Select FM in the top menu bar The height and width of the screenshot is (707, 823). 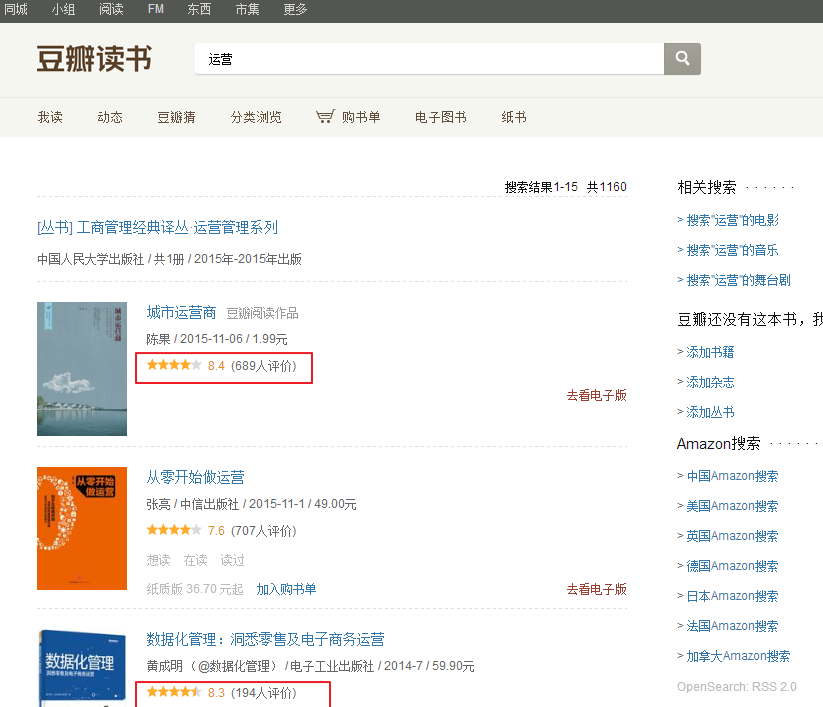coord(155,9)
